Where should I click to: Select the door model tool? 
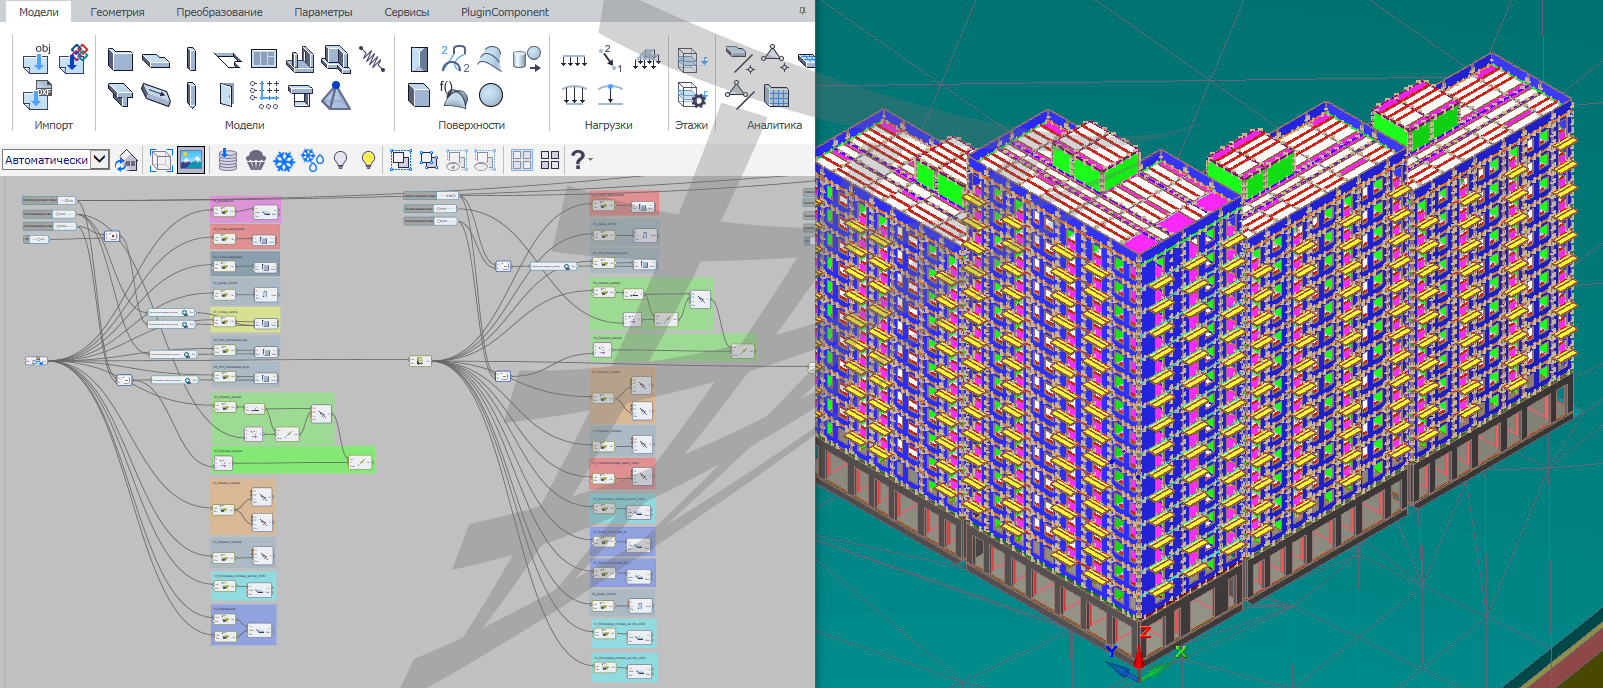[x=228, y=95]
